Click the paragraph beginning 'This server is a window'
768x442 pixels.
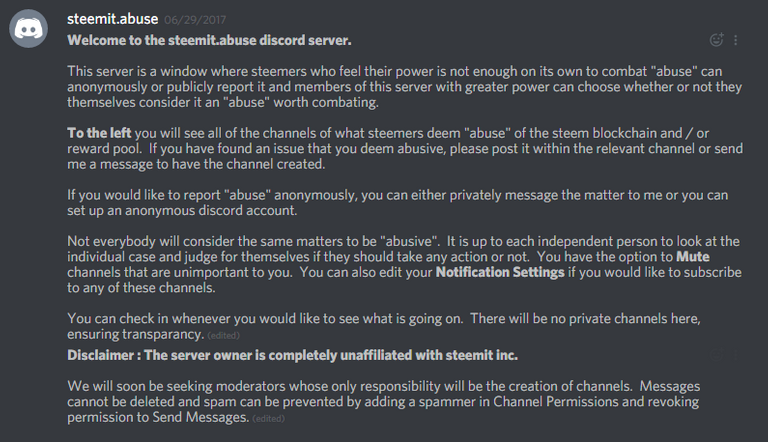(x=405, y=87)
